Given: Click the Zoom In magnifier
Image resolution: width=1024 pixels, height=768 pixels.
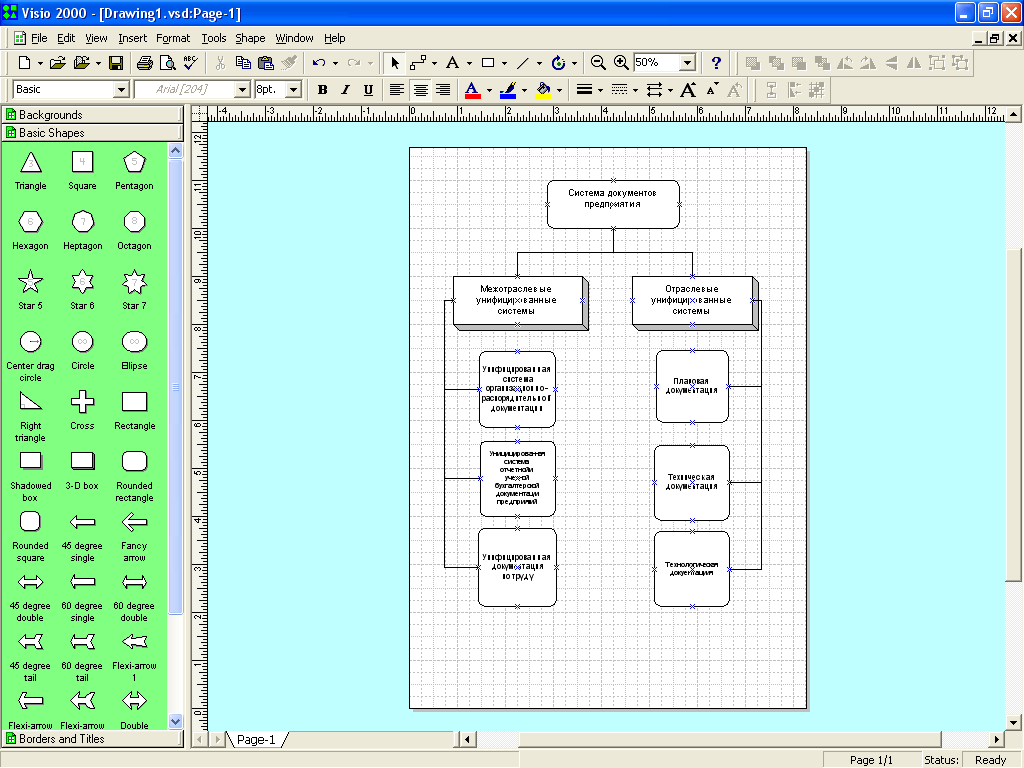Looking at the screenshot, I should (621, 63).
